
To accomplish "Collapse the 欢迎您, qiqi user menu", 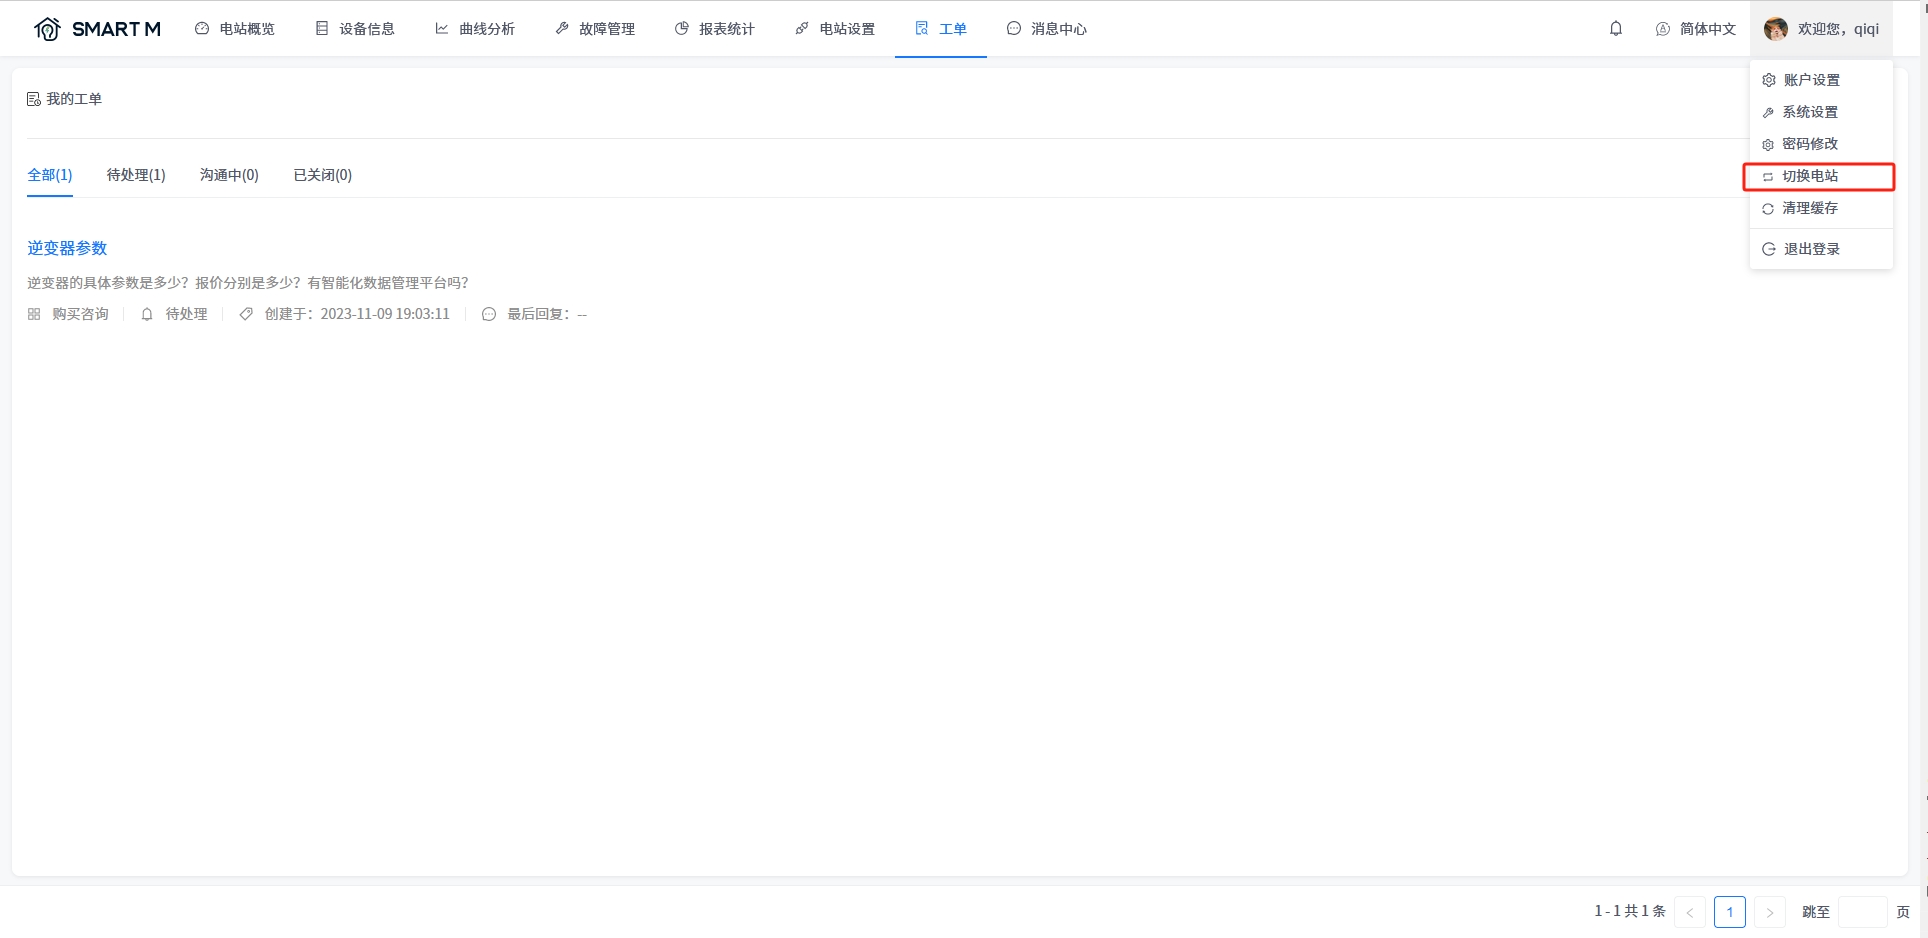I will pos(1837,29).
